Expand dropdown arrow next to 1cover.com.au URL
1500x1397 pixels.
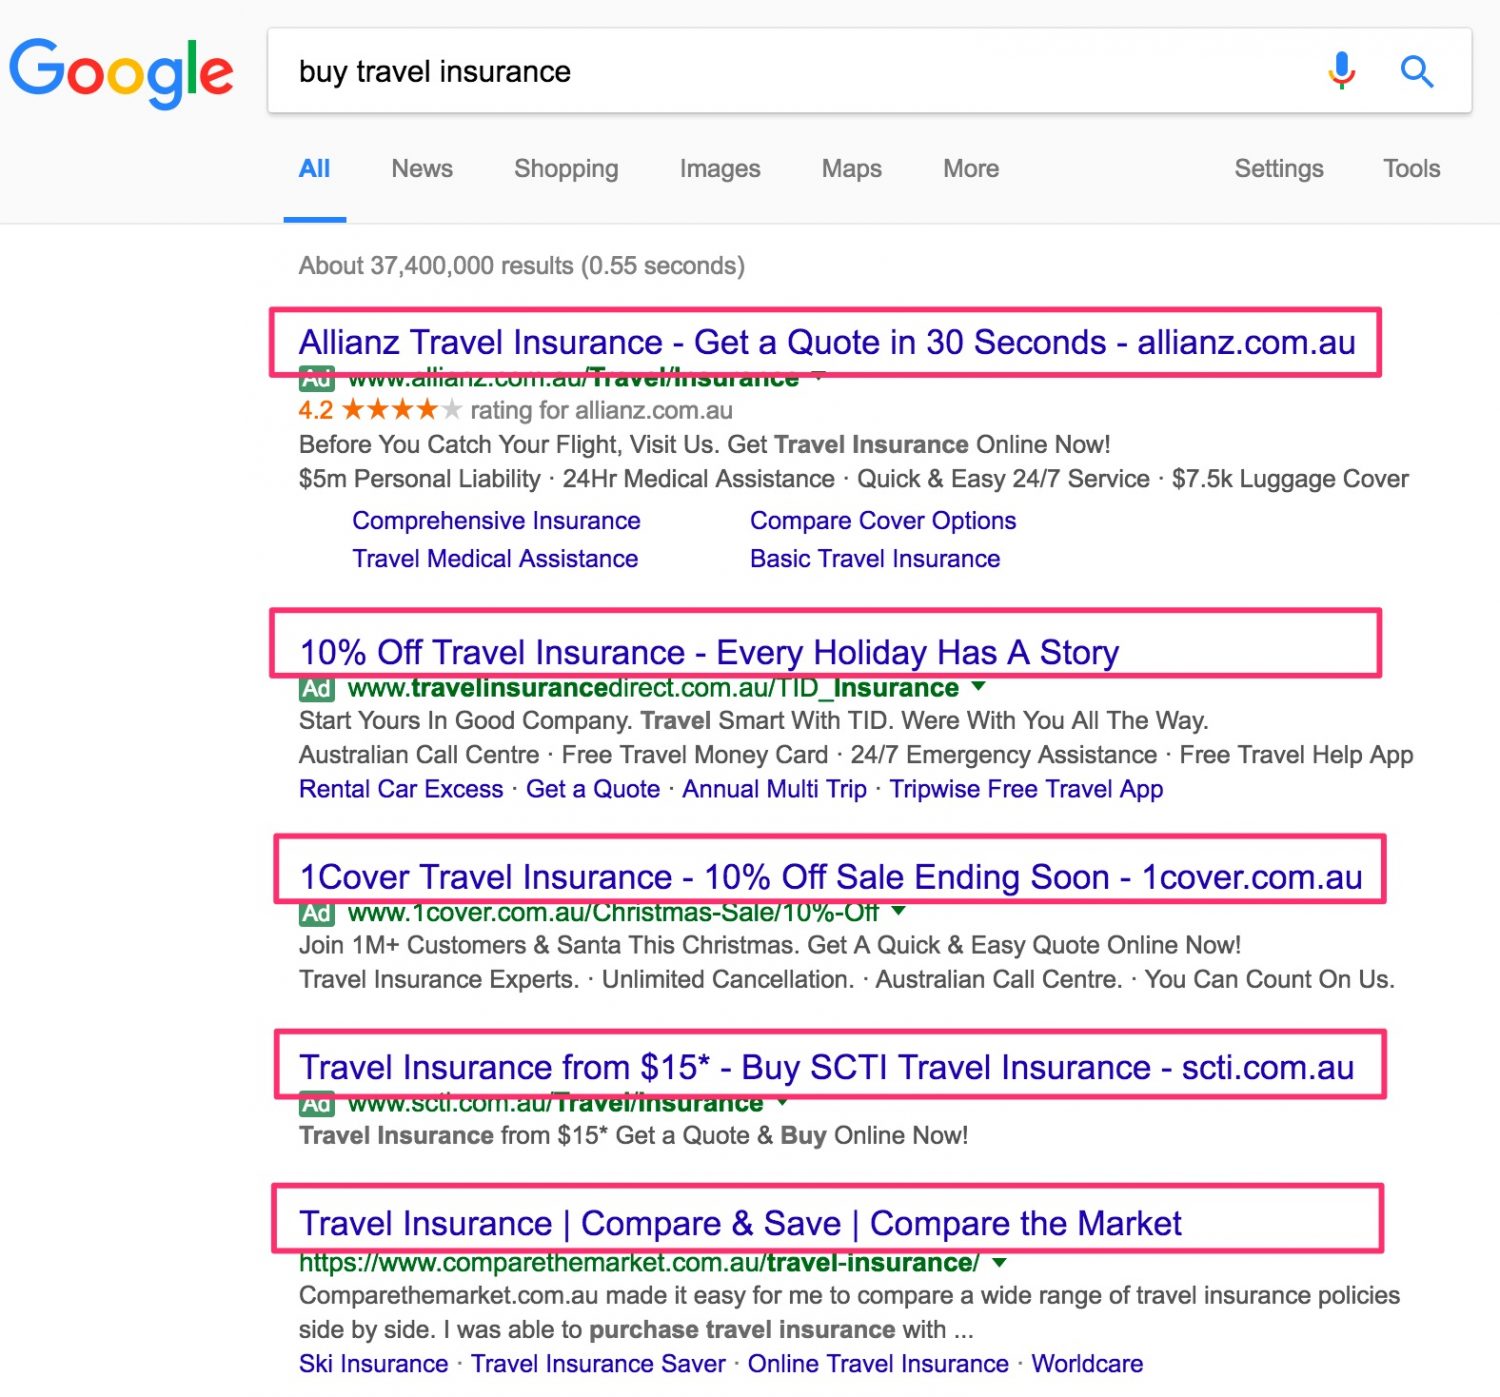click(x=898, y=911)
